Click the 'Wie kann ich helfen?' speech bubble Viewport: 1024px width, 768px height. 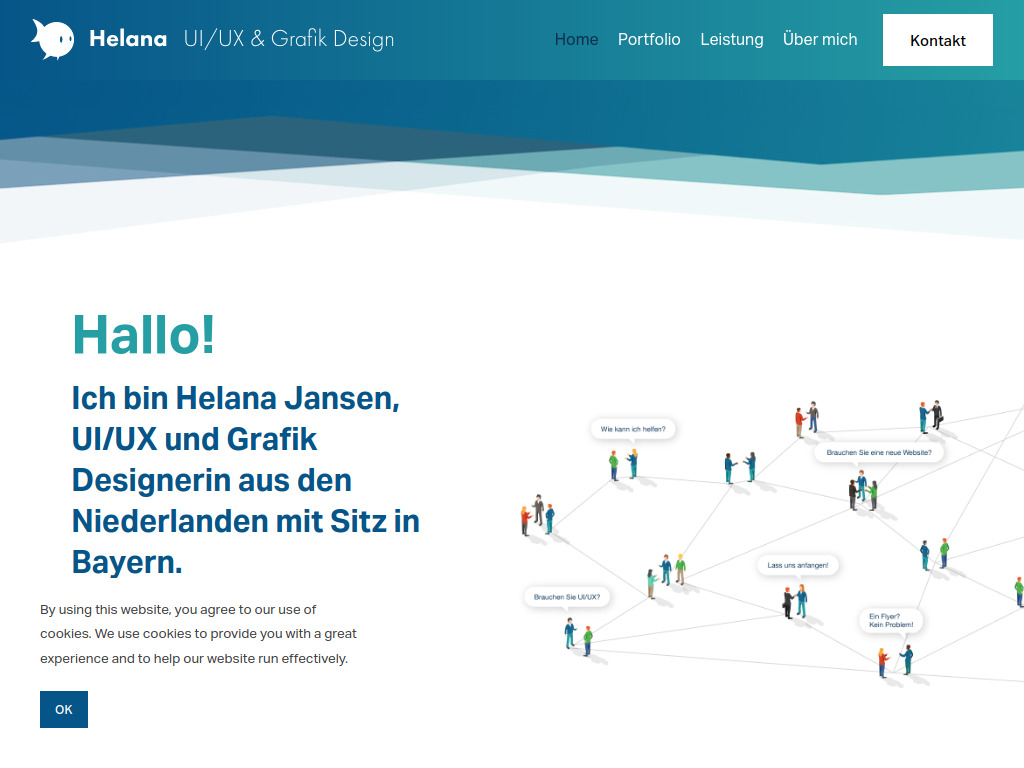click(x=633, y=428)
